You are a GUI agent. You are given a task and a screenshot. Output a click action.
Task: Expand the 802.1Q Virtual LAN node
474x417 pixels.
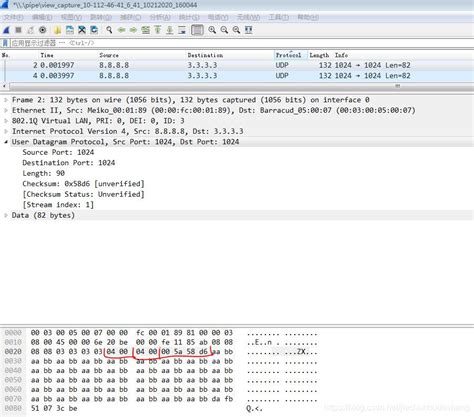pos(6,121)
